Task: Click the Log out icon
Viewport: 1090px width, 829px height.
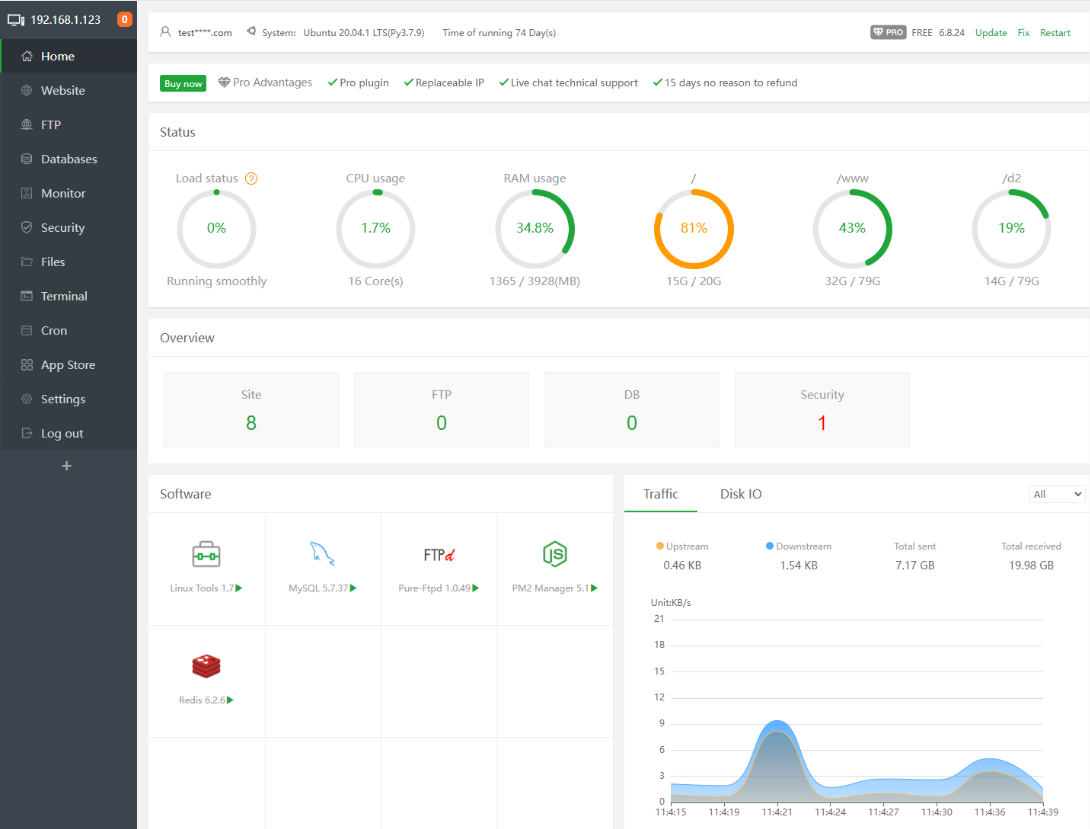Action: tap(26, 433)
